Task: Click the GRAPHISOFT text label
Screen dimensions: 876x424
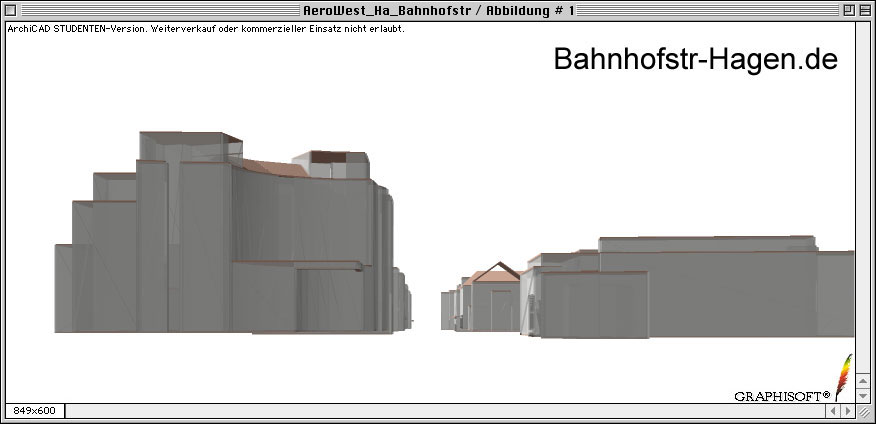Action: [x=782, y=396]
